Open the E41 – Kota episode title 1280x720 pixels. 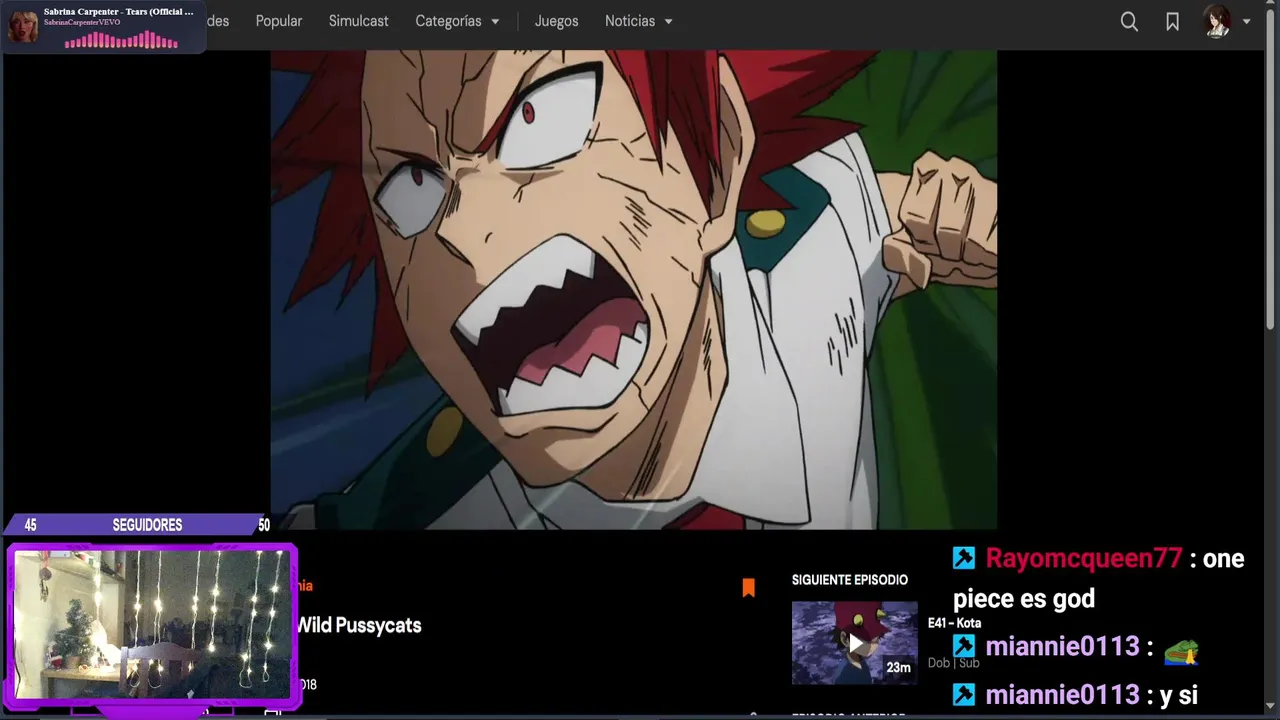click(954, 623)
